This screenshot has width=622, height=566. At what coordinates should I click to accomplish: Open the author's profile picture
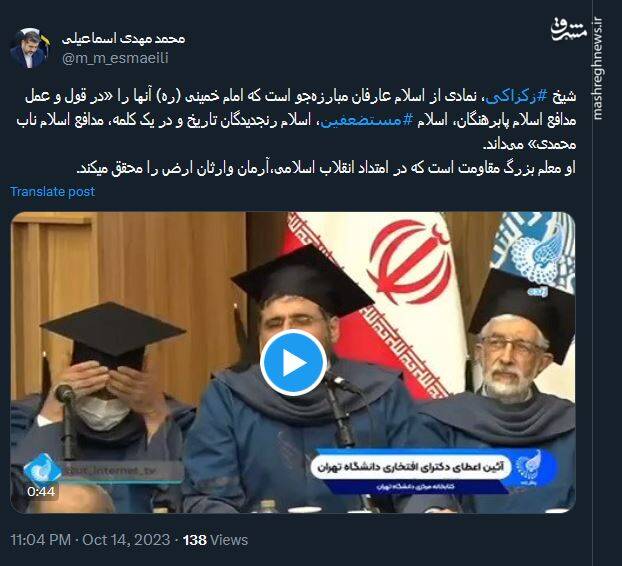coord(30,48)
